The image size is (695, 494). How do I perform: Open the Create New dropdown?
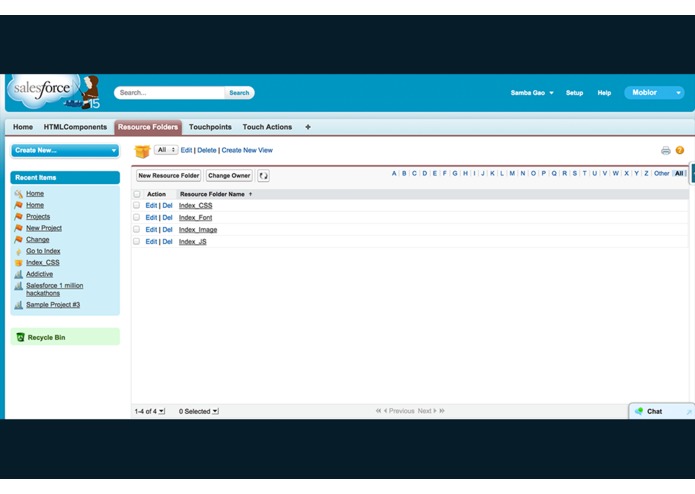click(65, 151)
